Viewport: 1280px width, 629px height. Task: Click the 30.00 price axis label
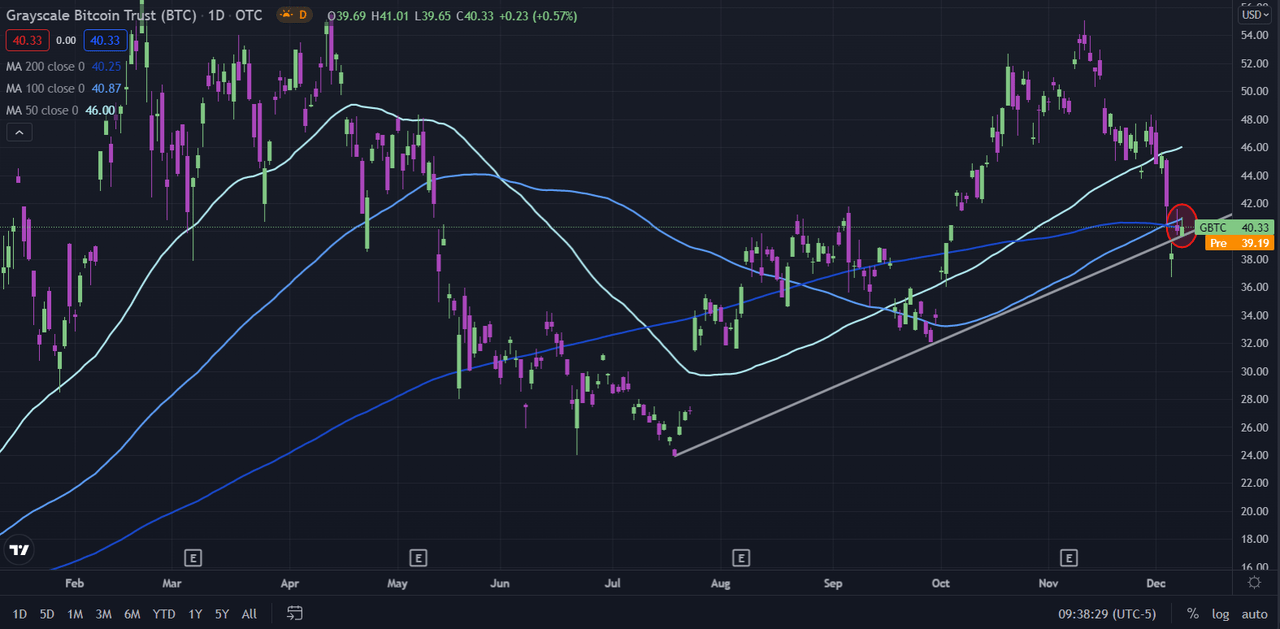[x=1255, y=371]
